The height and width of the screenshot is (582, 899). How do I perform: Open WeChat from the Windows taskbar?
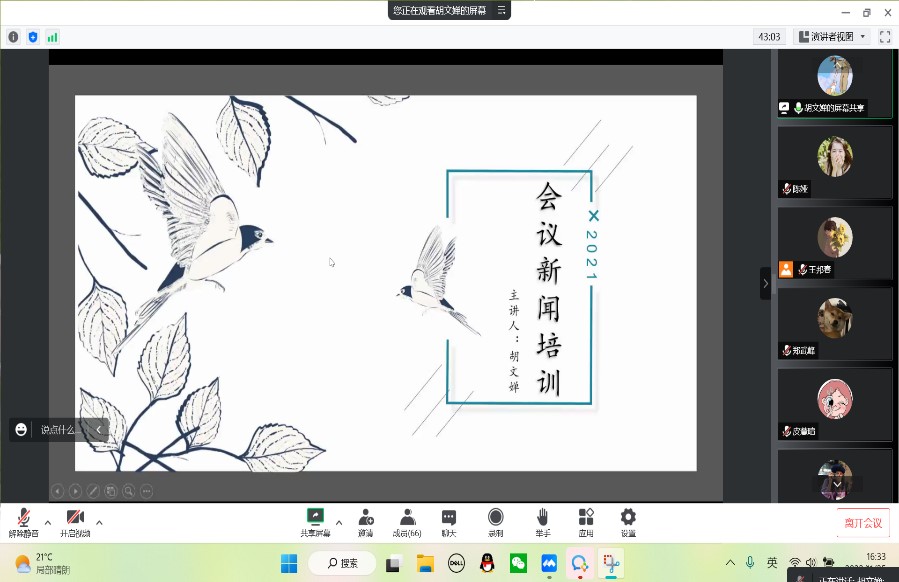pyautogui.click(x=518, y=563)
